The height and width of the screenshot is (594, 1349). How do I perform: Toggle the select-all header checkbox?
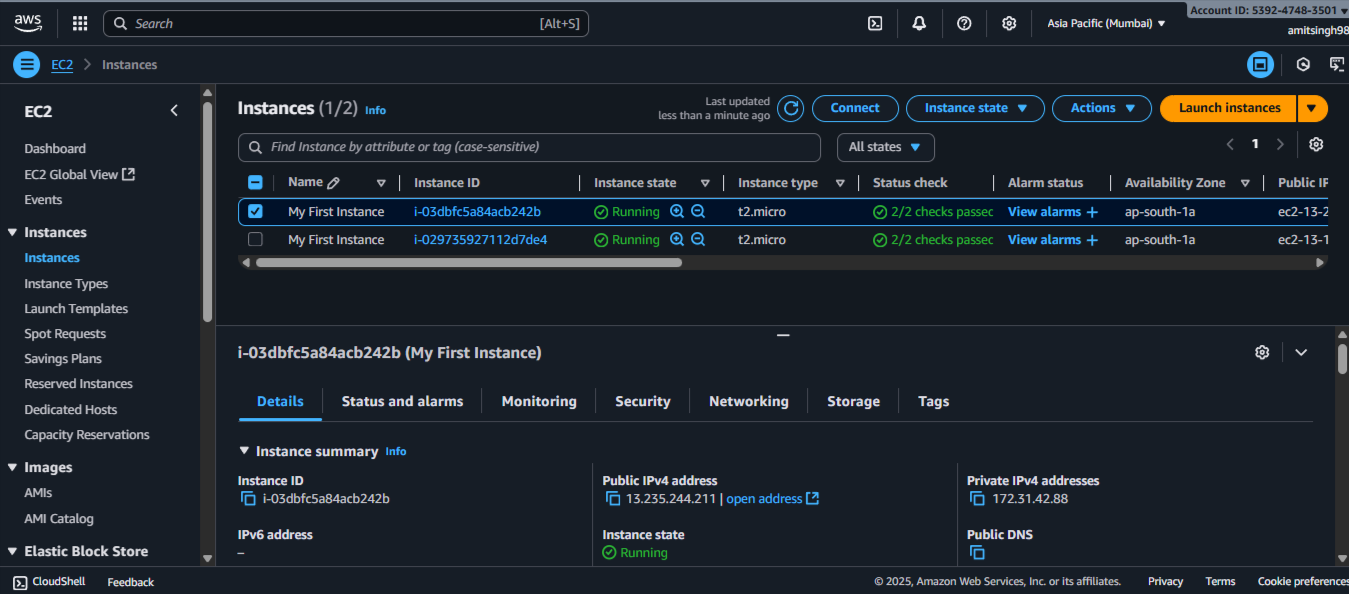tap(255, 182)
